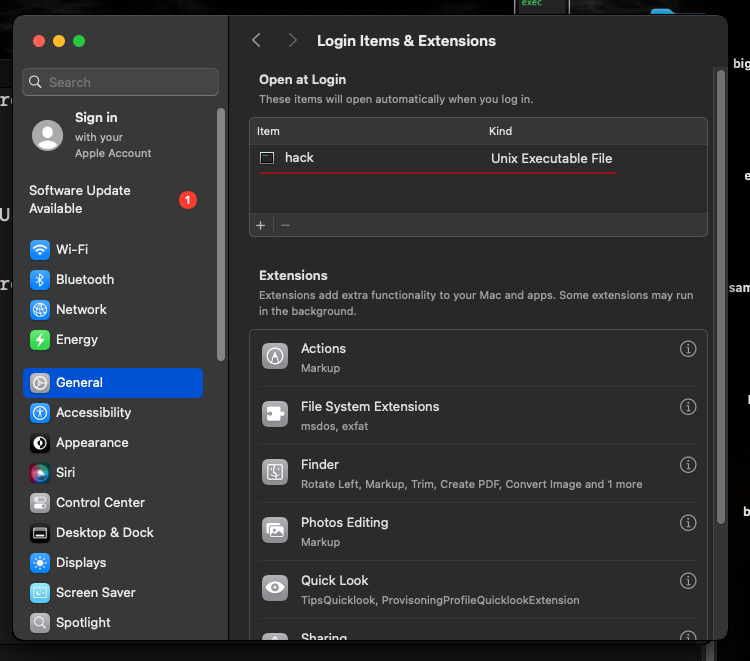Viewport: 750px width, 661px height.
Task: Select the hack login item
Action: [299, 158]
